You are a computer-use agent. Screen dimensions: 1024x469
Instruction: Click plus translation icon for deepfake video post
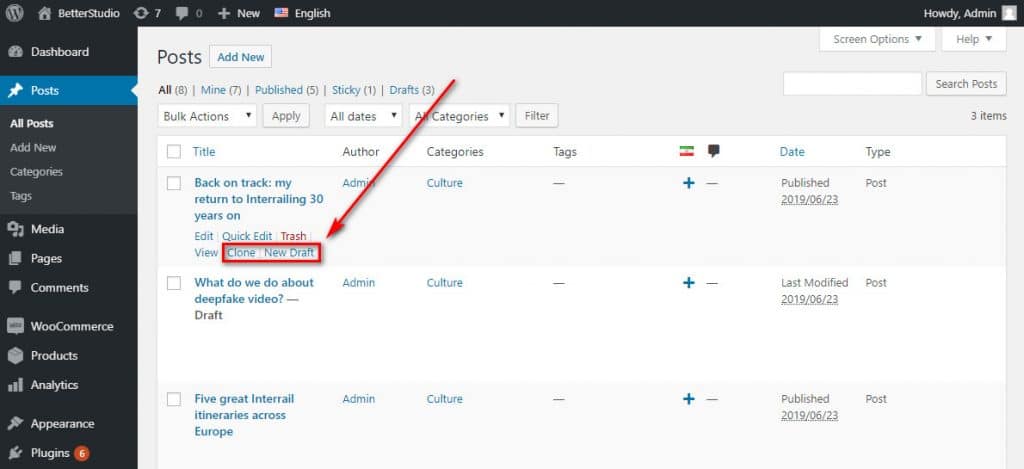pos(688,283)
